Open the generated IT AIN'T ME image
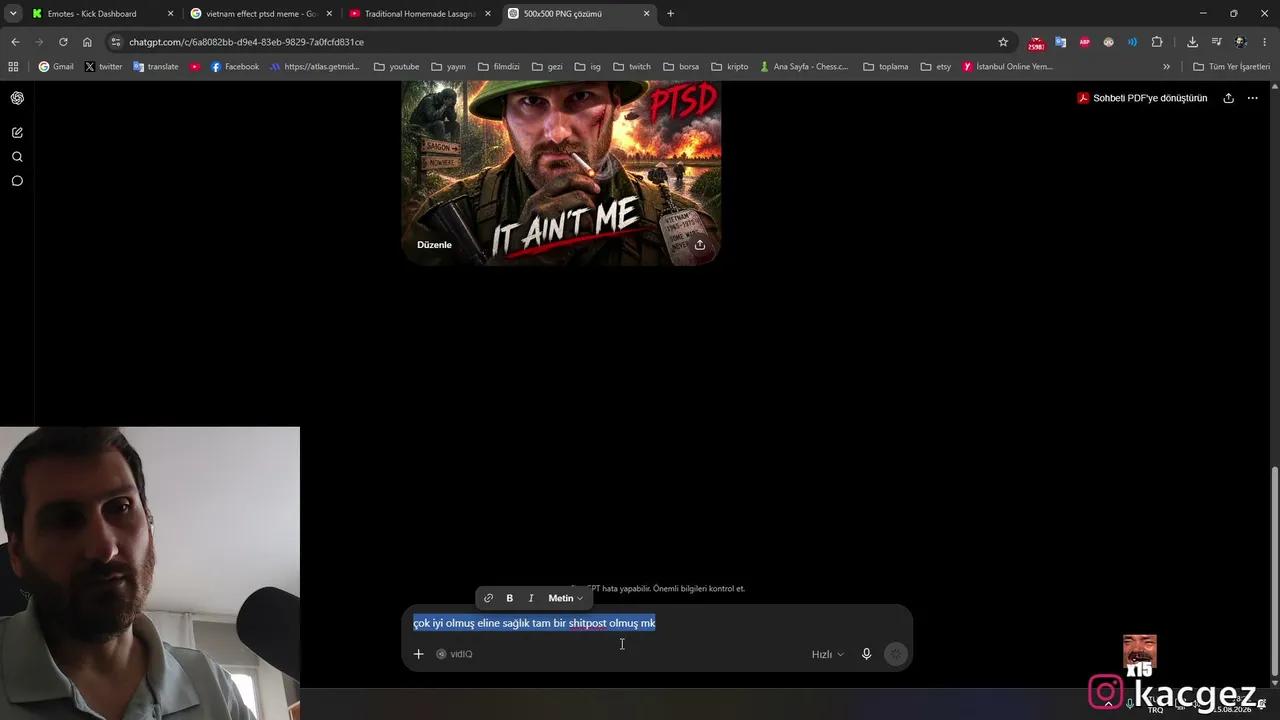Screen dimensions: 1280x720 pyautogui.click(x=561, y=172)
